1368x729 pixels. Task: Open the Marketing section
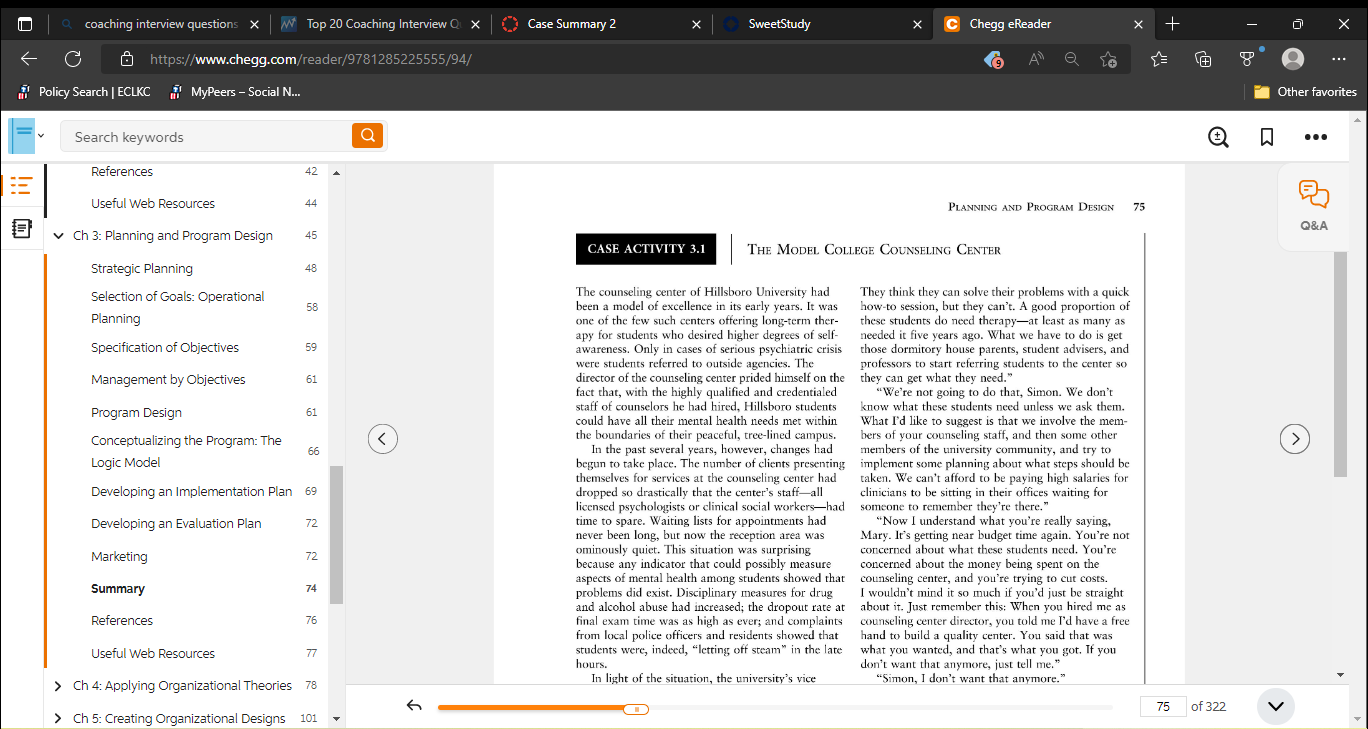point(119,556)
